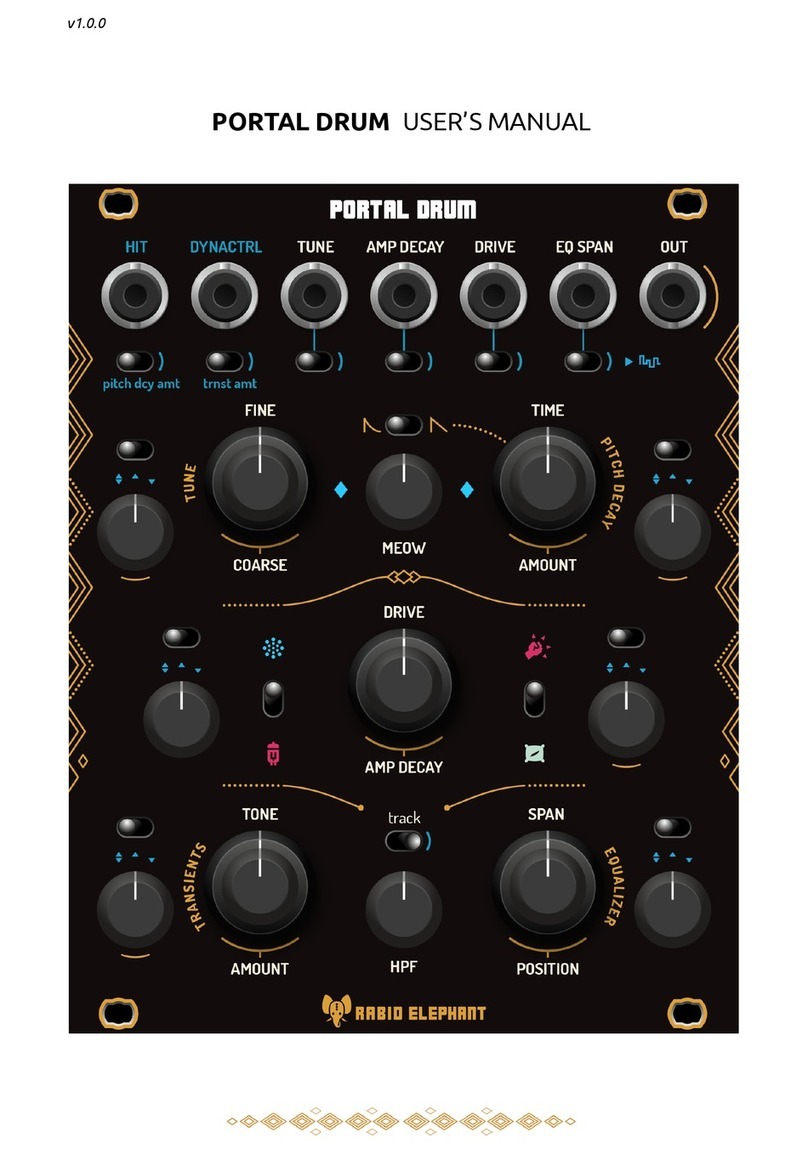Toggle the pitch dcy amt switch
808x1154 pixels.
tap(135, 361)
